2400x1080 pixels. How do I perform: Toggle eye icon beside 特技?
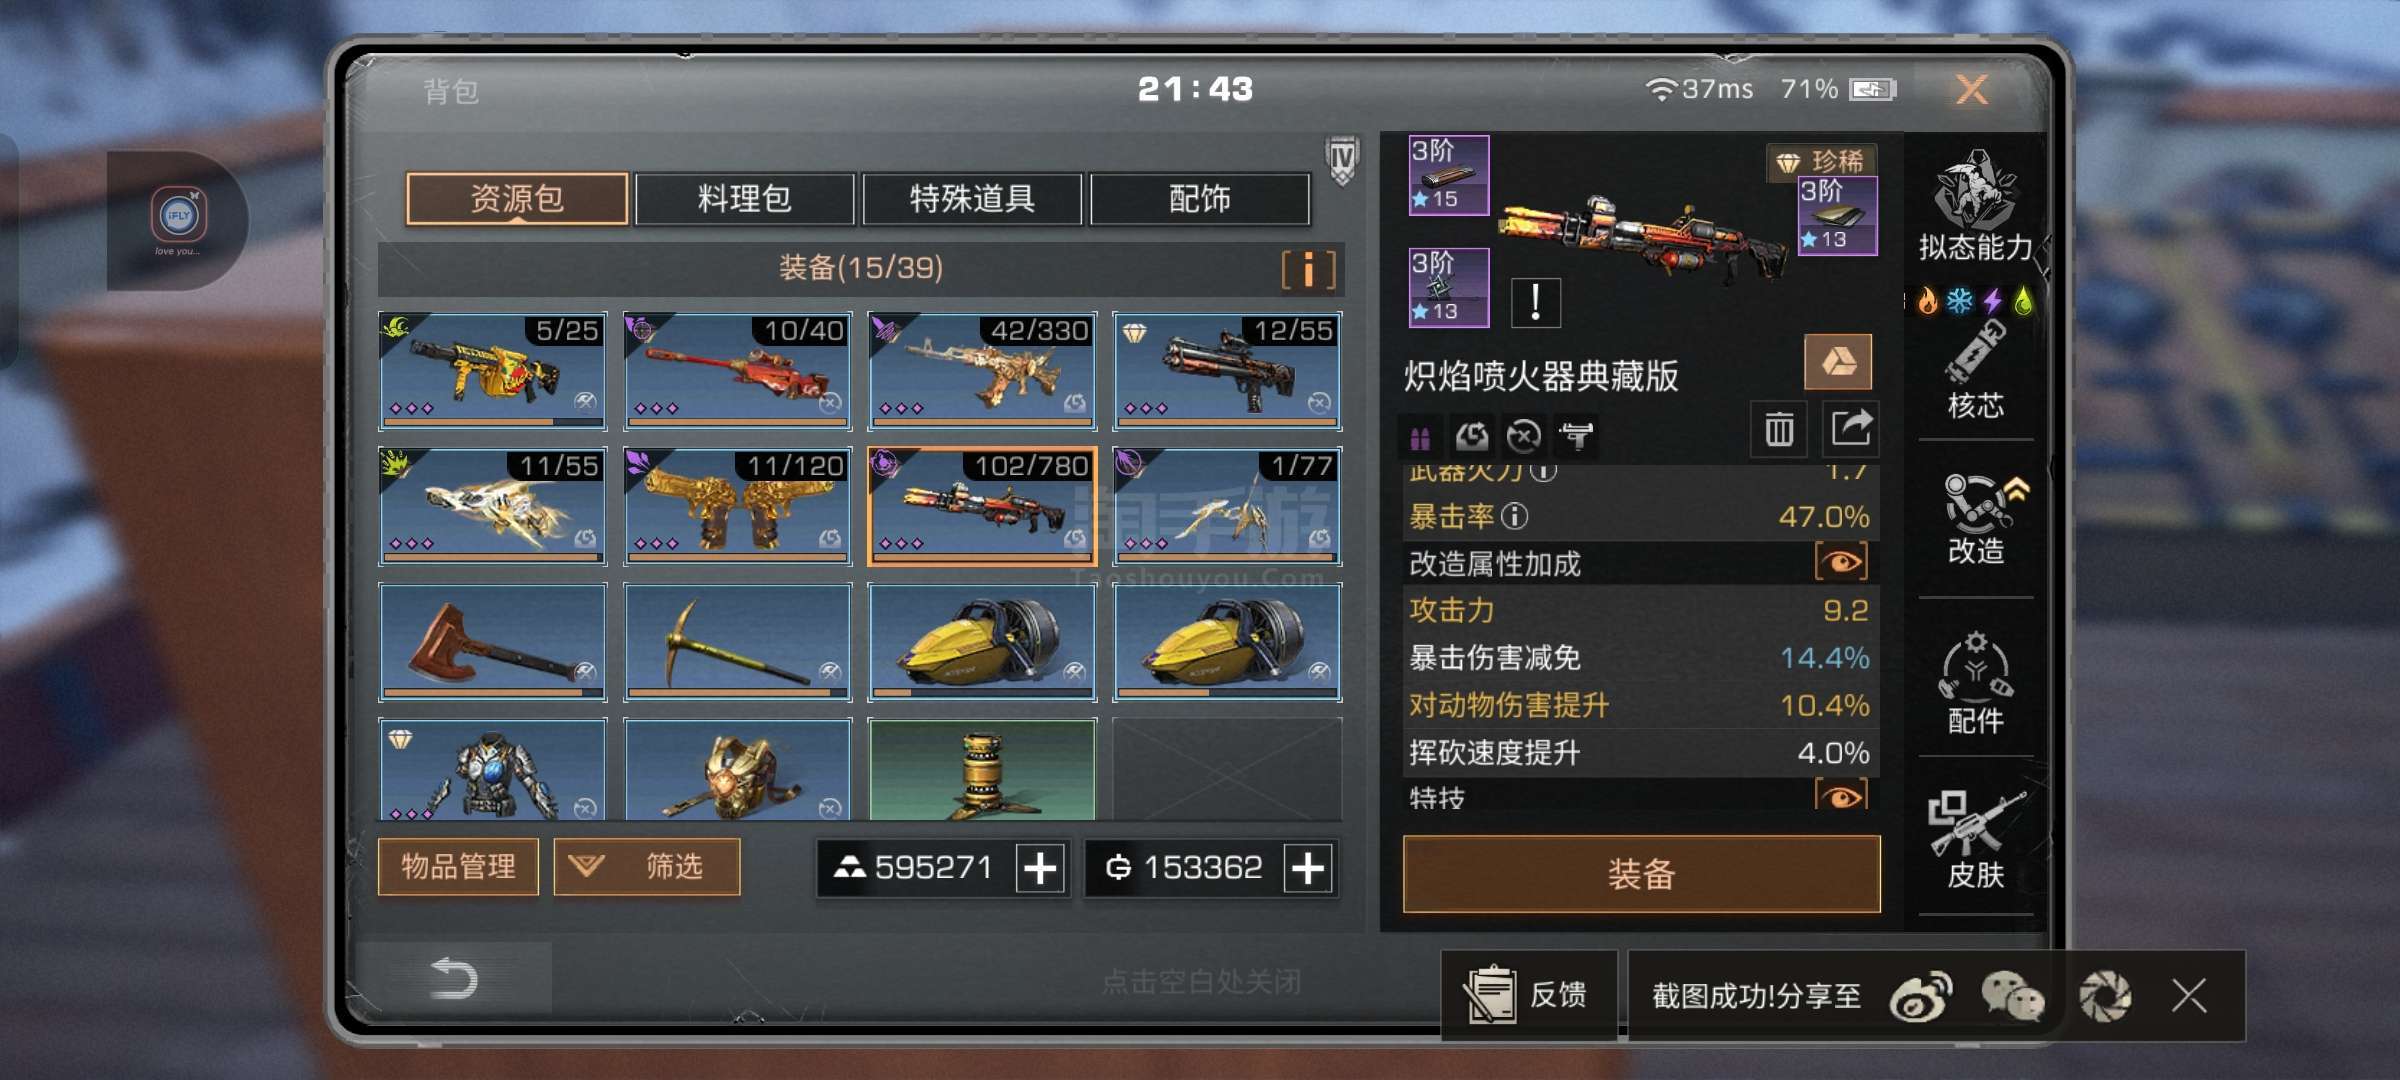1841,795
